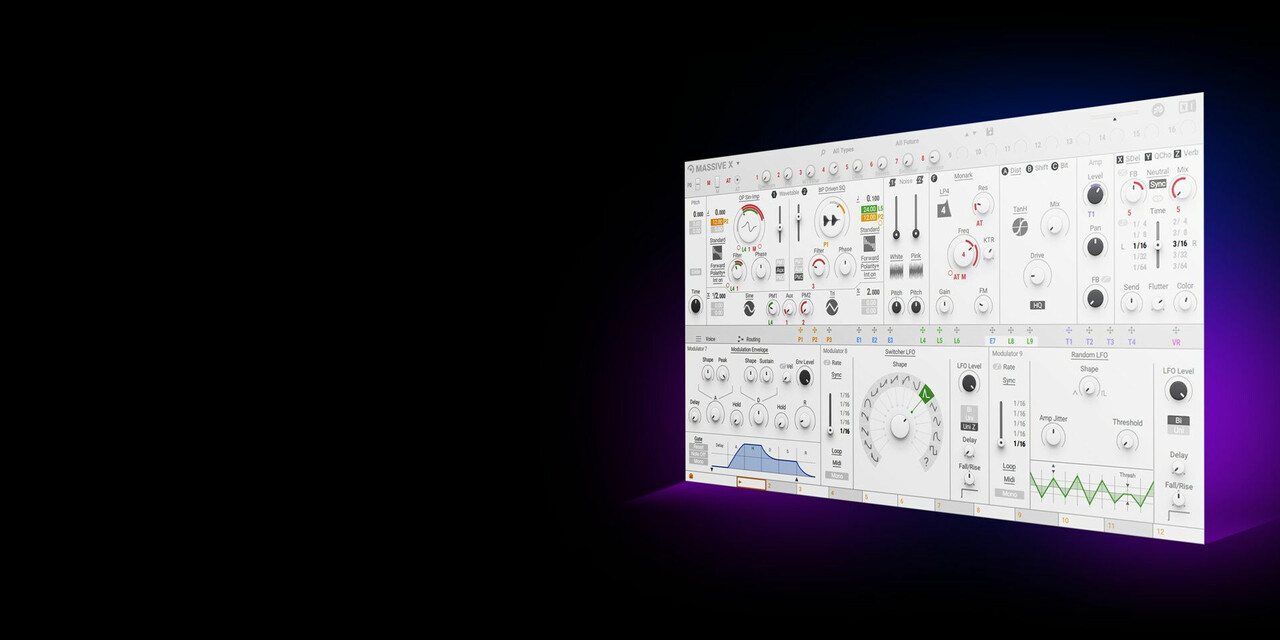
Task: Select the Sine oscillator waveform icon
Action: click(747, 308)
